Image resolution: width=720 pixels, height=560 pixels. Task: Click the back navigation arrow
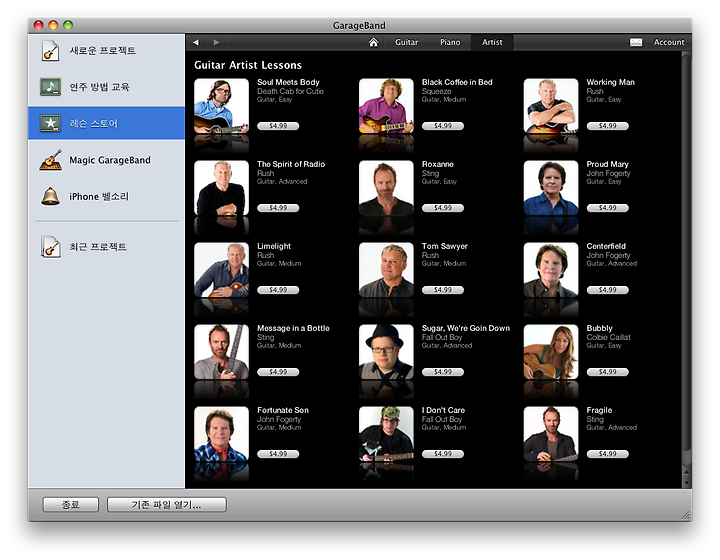[x=196, y=42]
